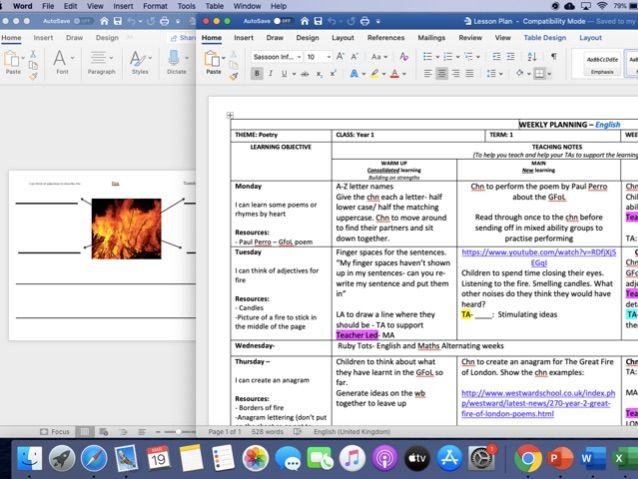
Task: Click the Print icon in Lesson Plan title bar
Action: click(x=365, y=21)
